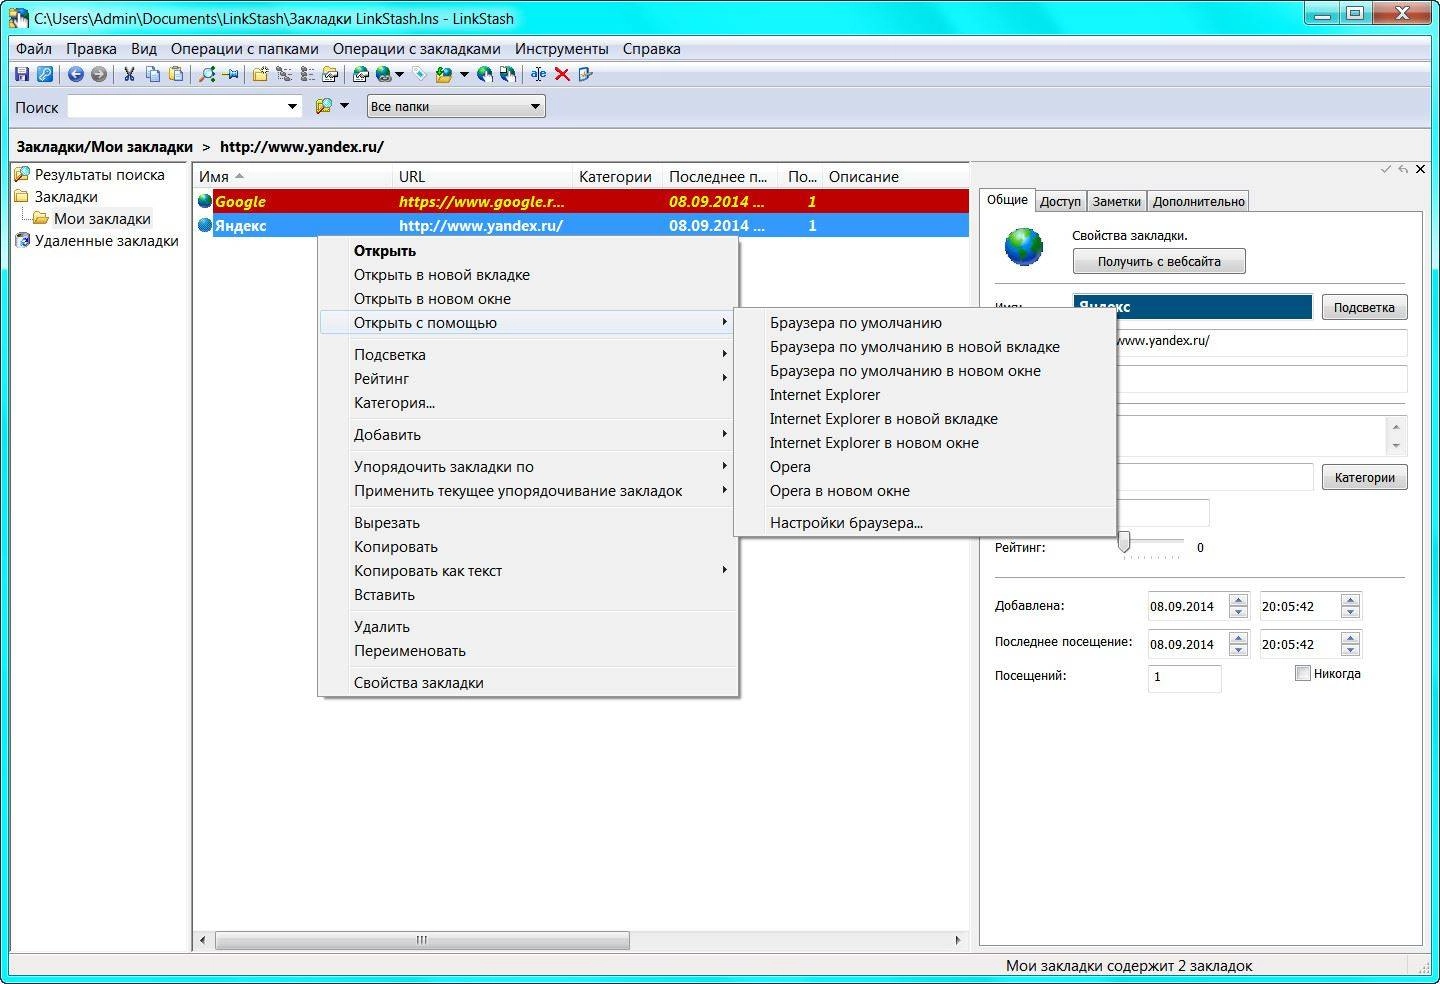Open the Операции с закладками menu
Image resolution: width=1440 pixels, height=984 pixels.
point(417,48)
